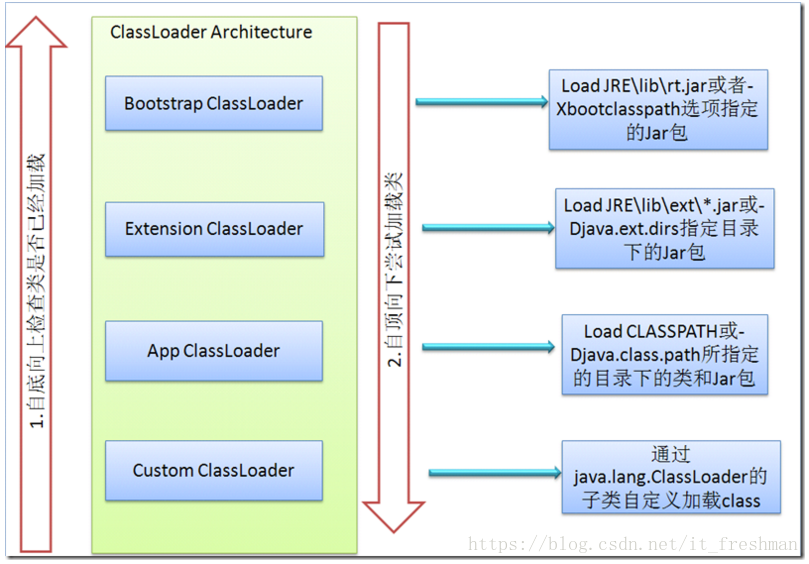Click the "ClassLoader Architecture" title text
809x564 pixels.
tap(211, 33)
